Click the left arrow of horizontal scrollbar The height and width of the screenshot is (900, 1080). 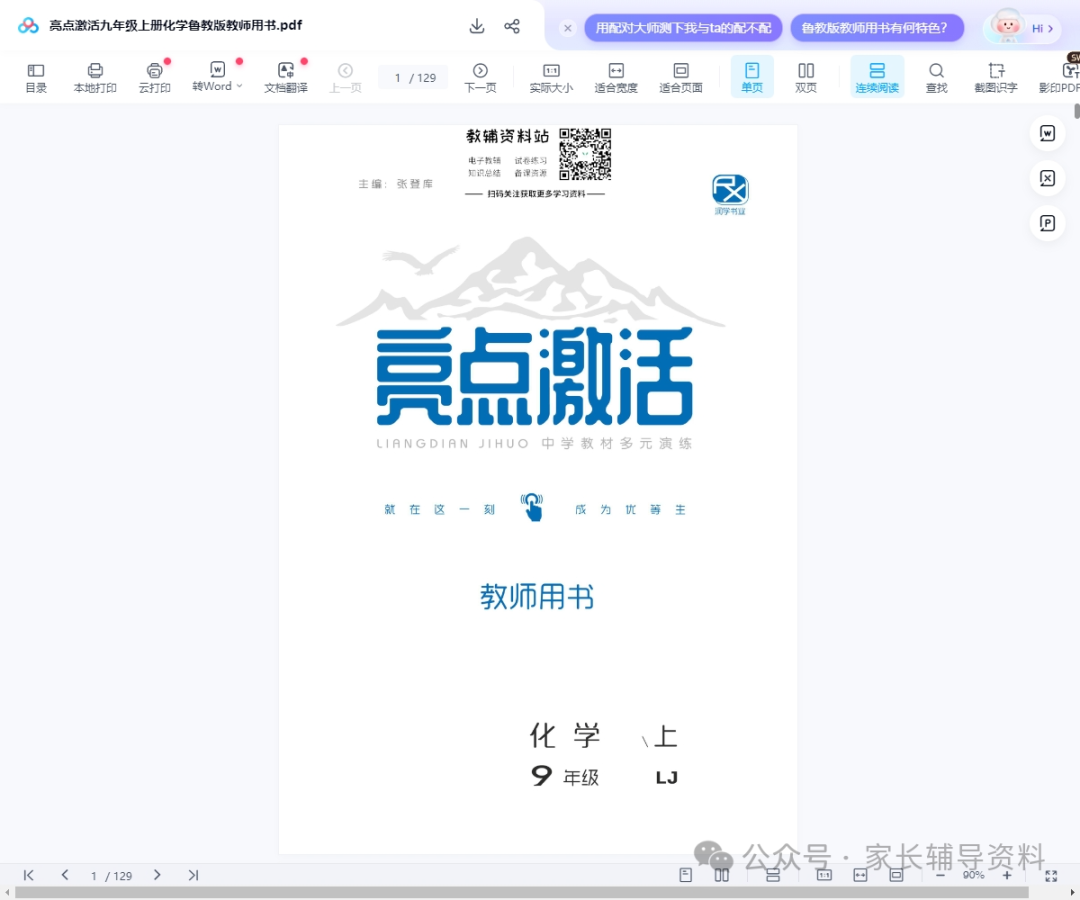[x=7, y=892]
